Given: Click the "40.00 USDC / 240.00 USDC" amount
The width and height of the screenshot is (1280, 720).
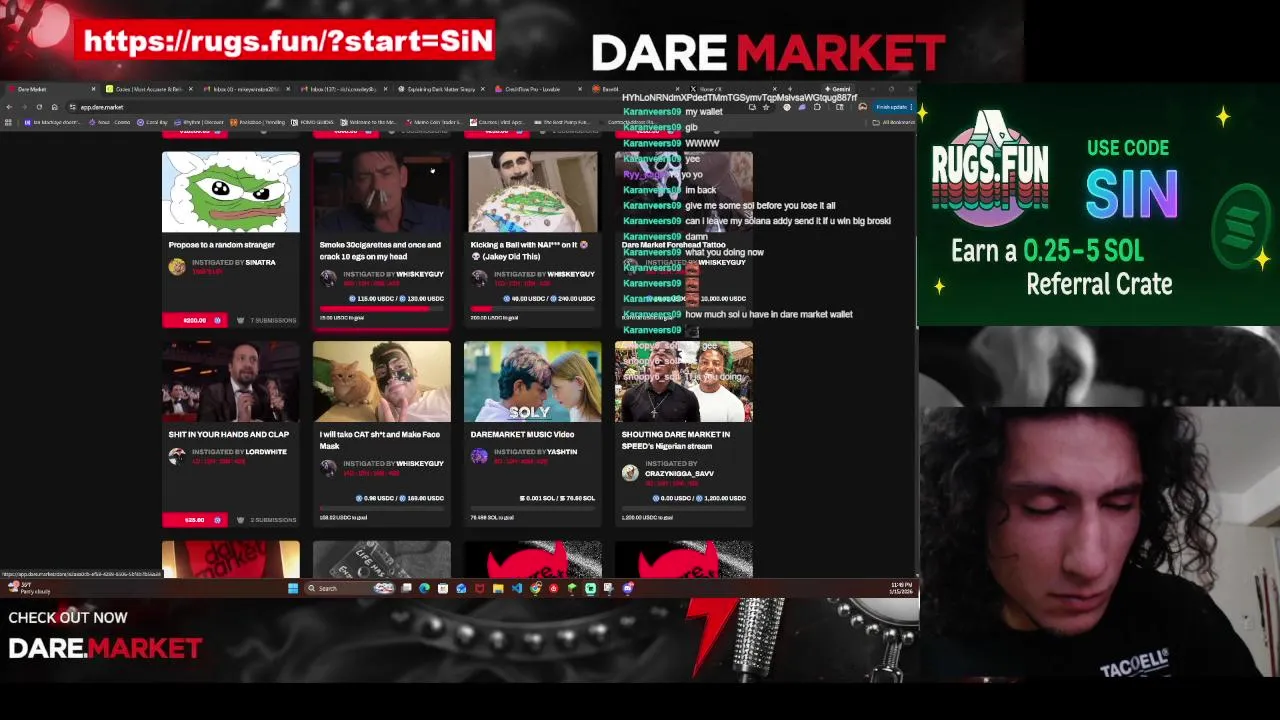Looking at the screenshot, I should [x=550, y=299].
